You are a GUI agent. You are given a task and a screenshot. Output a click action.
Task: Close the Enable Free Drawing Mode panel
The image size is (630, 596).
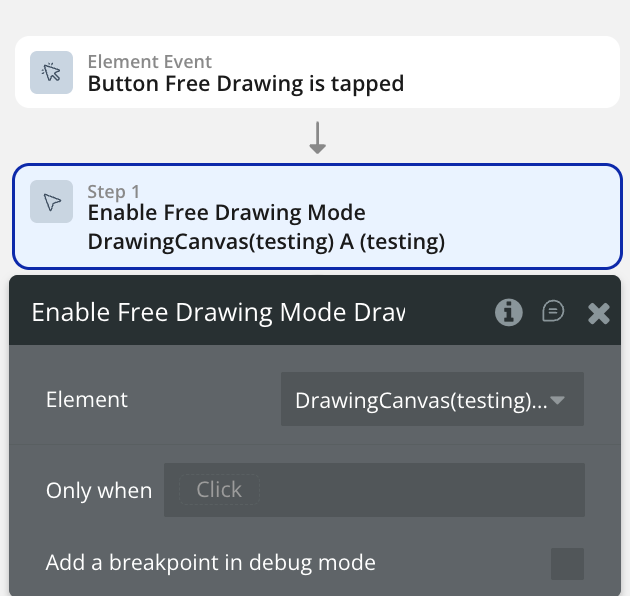coord(598,313)
